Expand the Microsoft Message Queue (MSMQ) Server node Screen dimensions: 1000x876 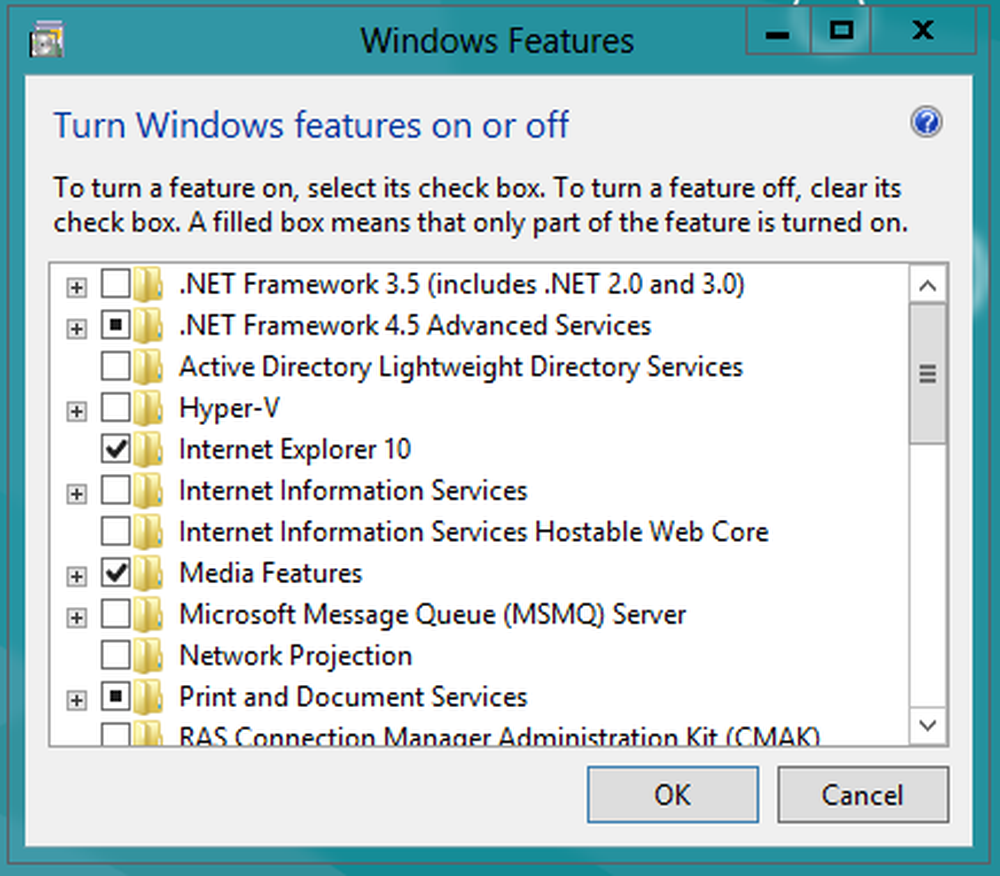pyautogui.click(x=76, y=617)
